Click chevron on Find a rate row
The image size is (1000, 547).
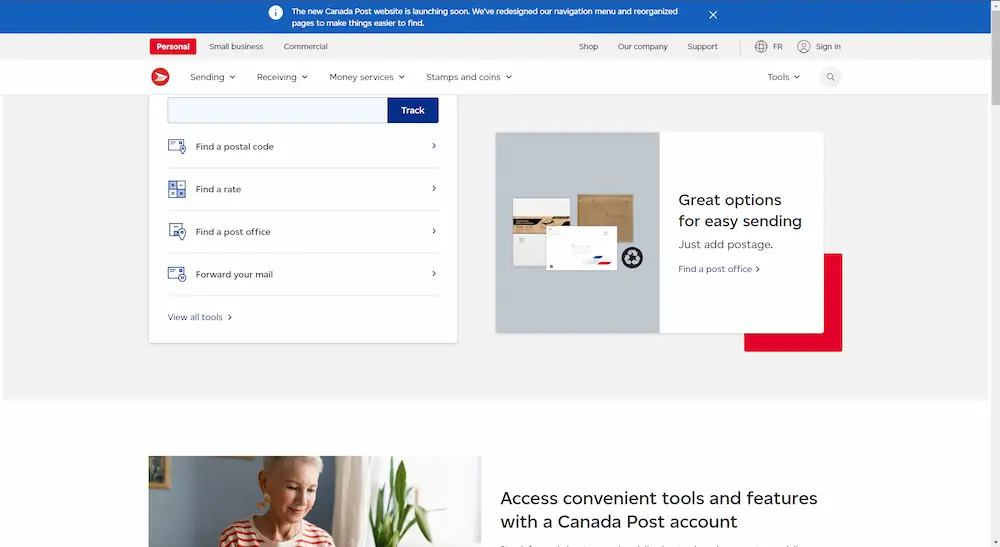tap(434, 189)
